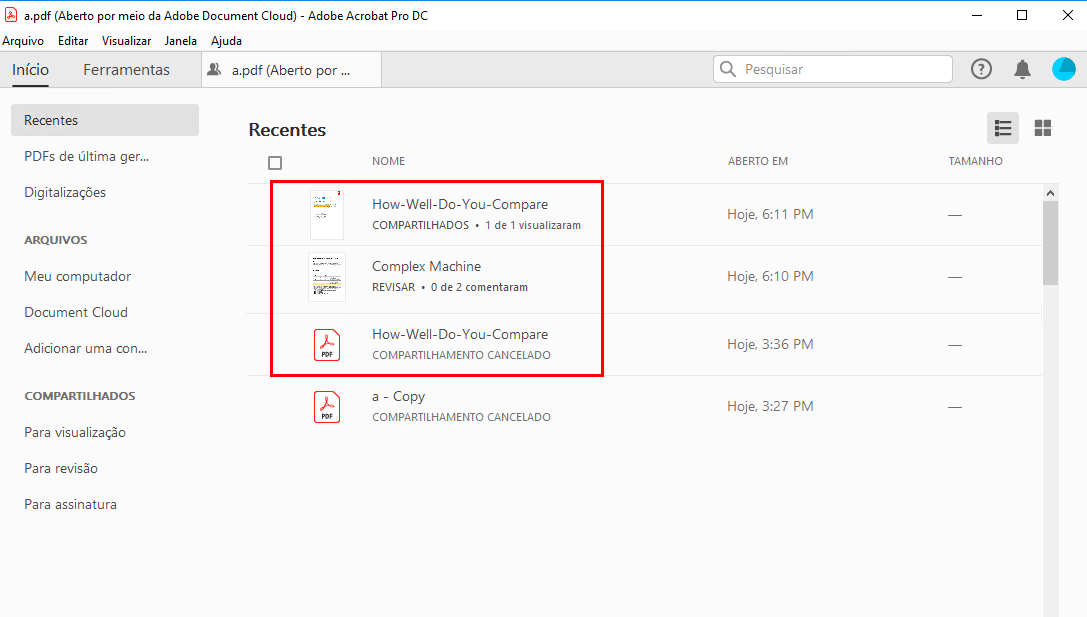
Task: Open the Visualizar menu
Action: coord(126,41)
